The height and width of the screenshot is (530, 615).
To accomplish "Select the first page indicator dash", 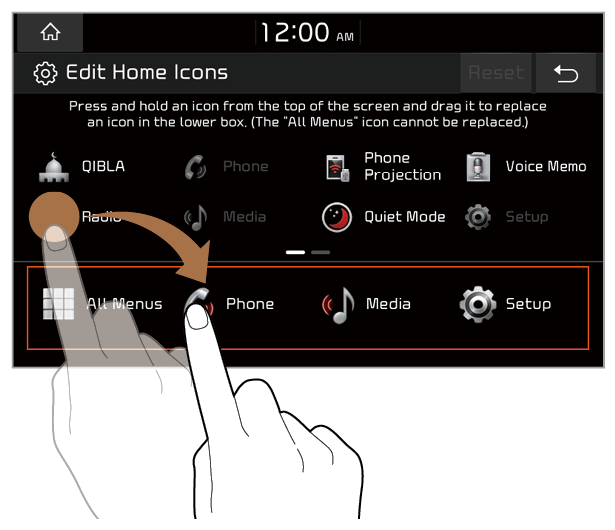I will [295, 252].
